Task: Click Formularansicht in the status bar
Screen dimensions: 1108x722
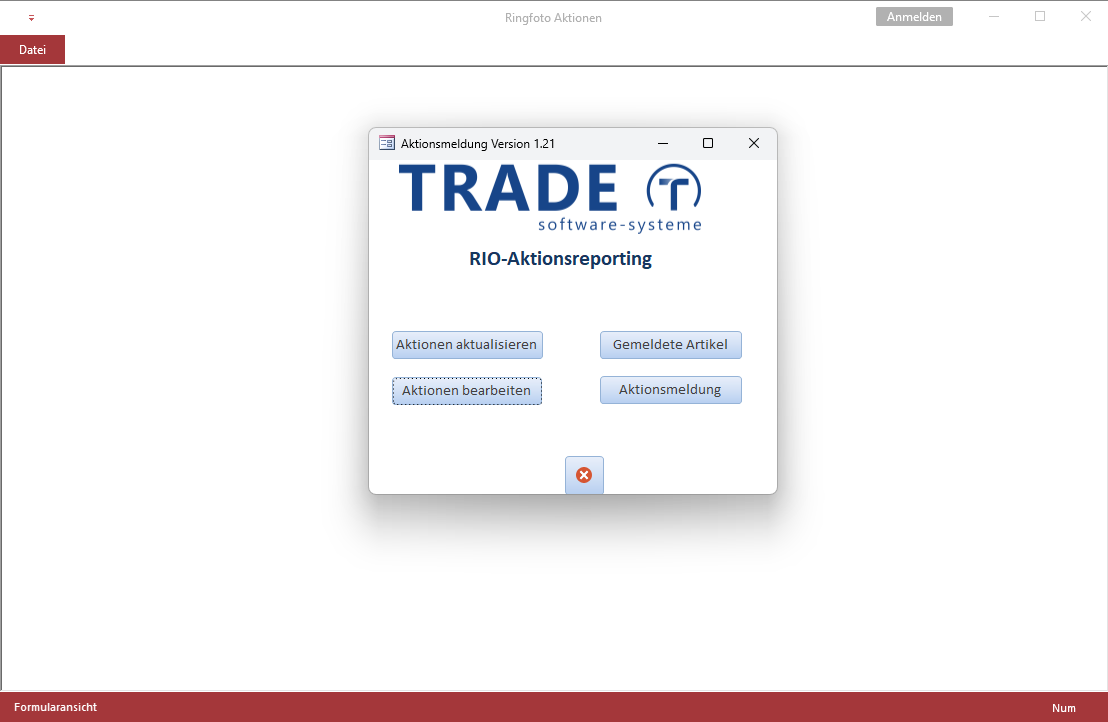Action: coord(55,707)
